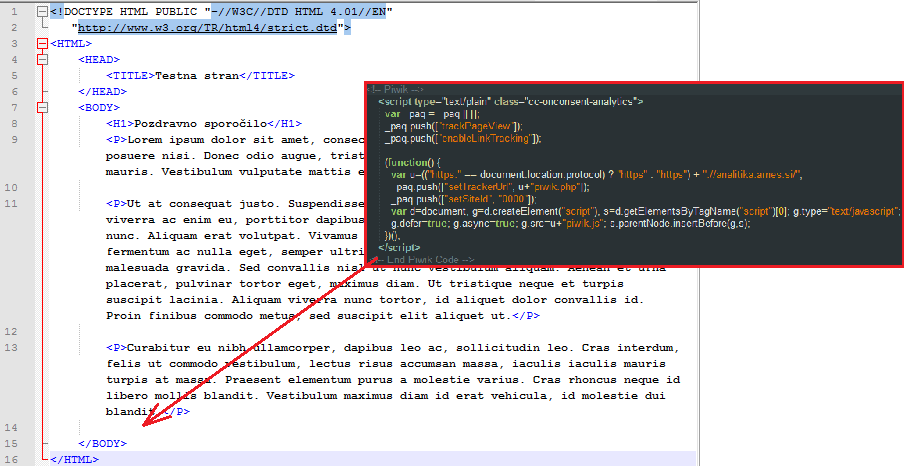Select line number 5 in the margin
Image resolution: width=904 pixels, height=468 pixels.
(x=14, y=76)
